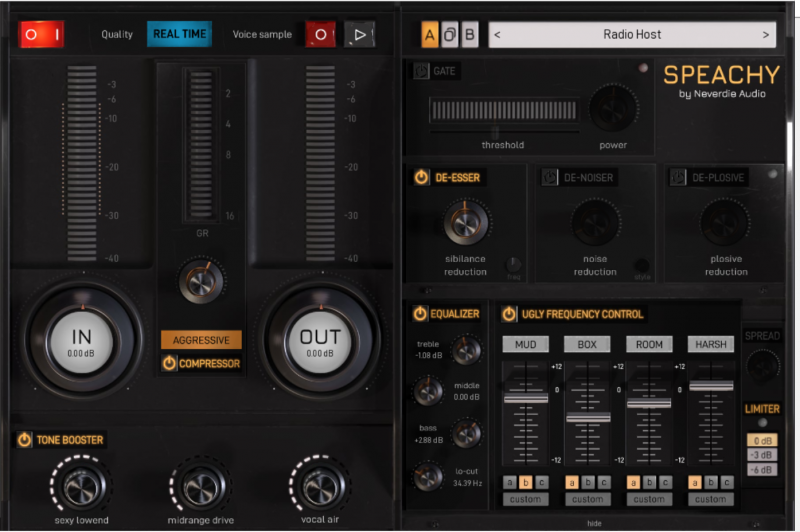Click the de-esser freq mini knob

point(513,264)
